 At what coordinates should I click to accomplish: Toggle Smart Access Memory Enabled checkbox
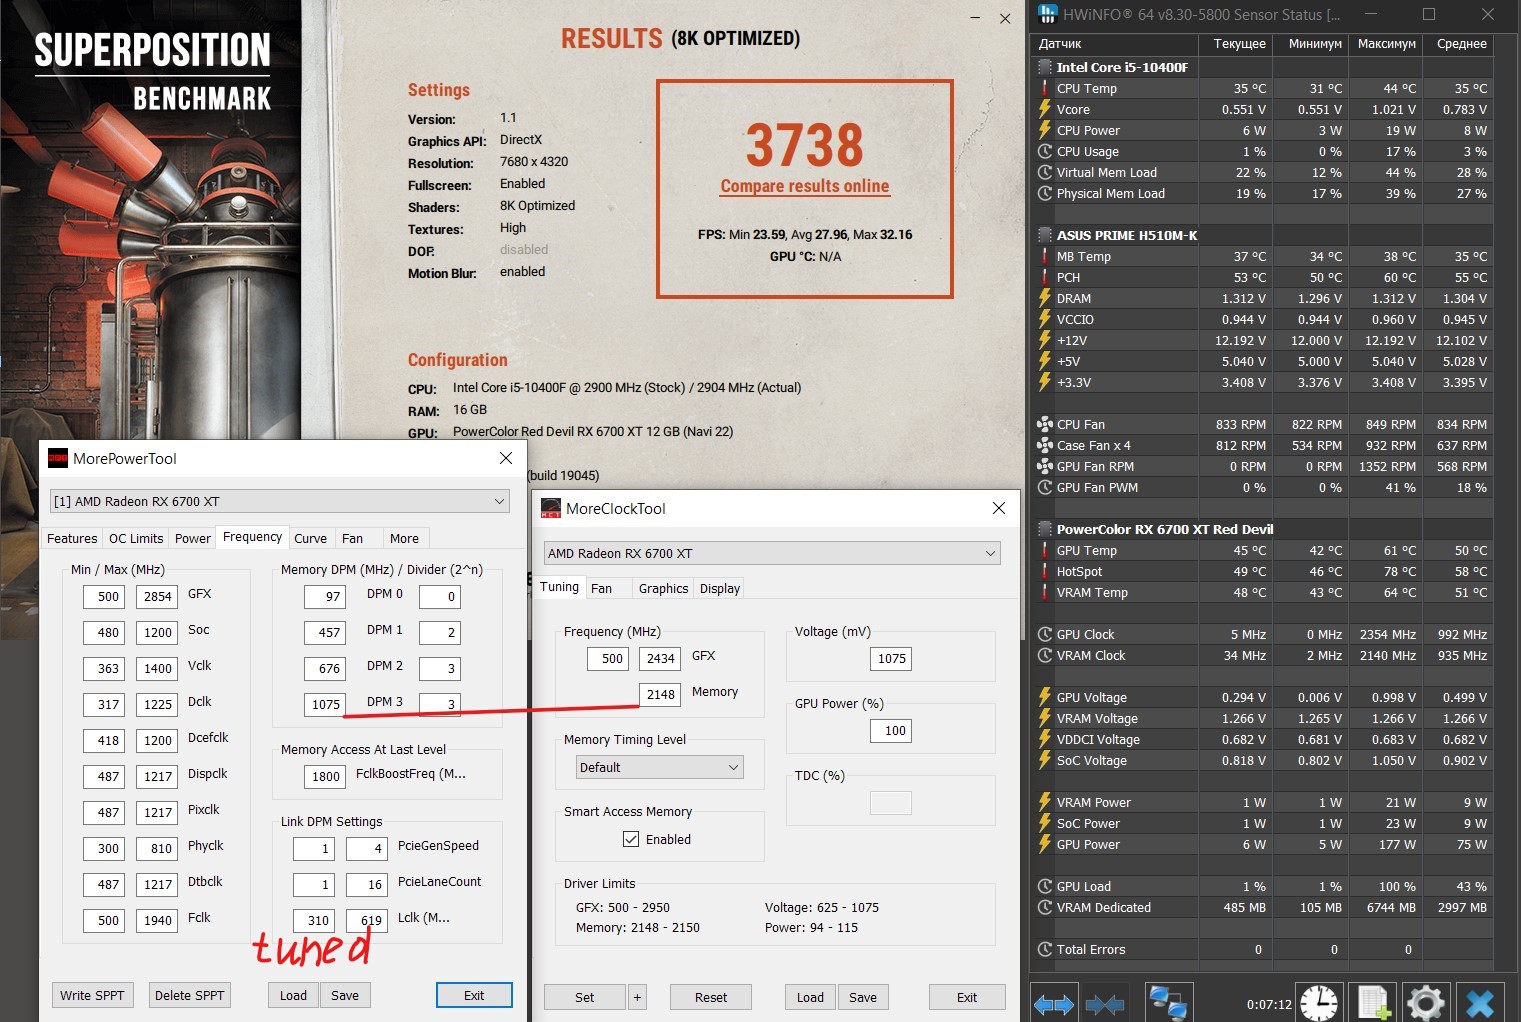click(631, 839)
